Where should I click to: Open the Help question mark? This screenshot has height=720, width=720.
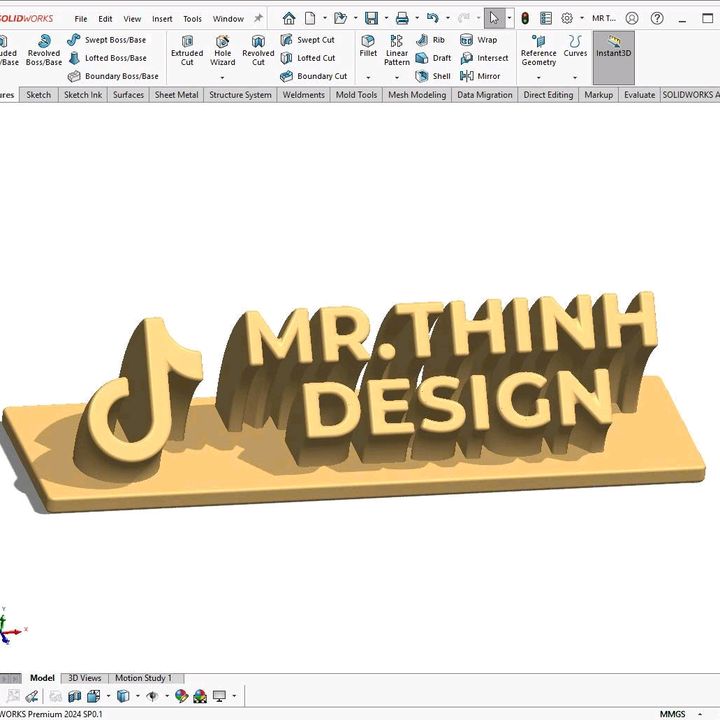click(657, 18)
